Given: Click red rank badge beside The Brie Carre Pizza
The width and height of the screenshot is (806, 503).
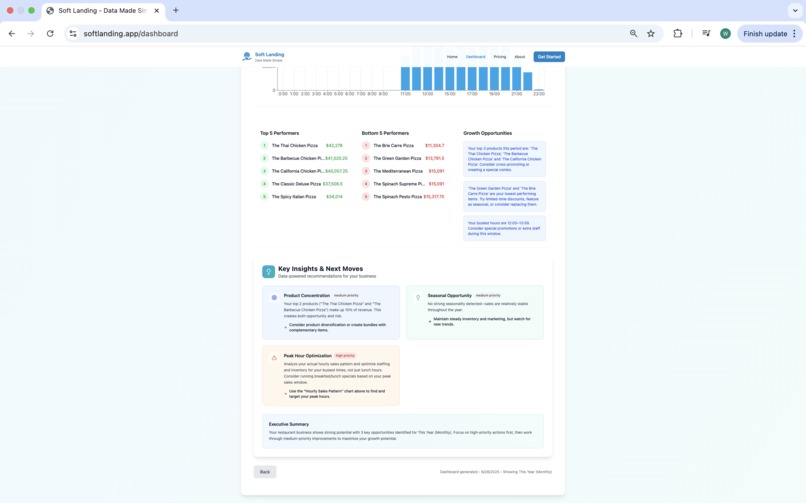Looking at the screenshot, I should (366, 145).
